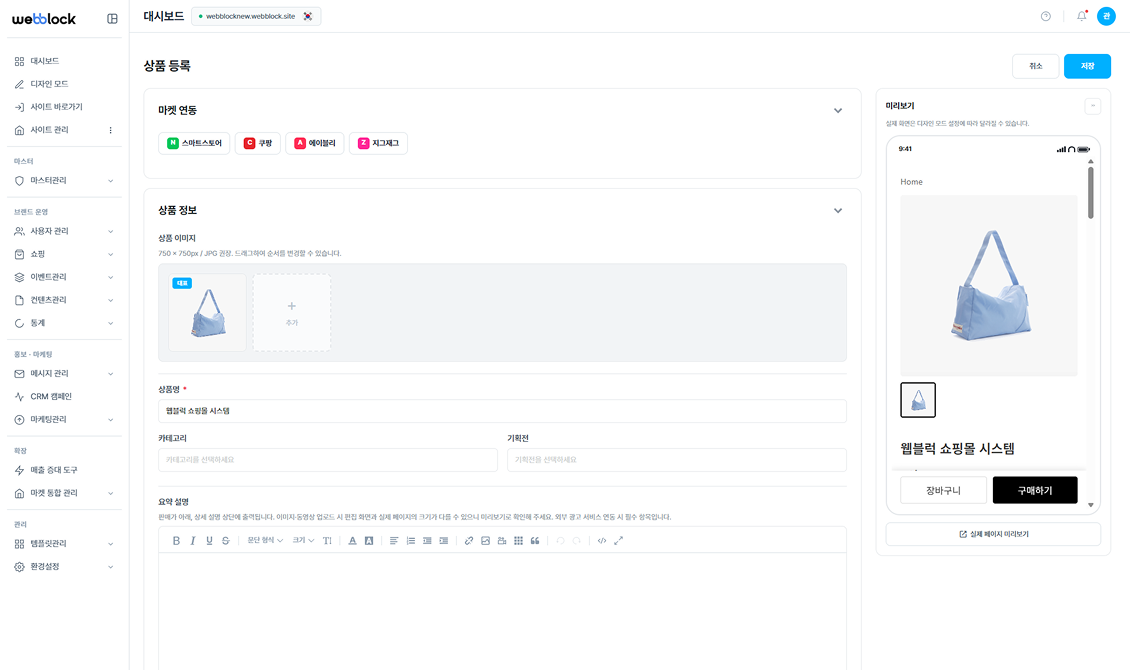Click the help question mark icon

coord(1046,16)
